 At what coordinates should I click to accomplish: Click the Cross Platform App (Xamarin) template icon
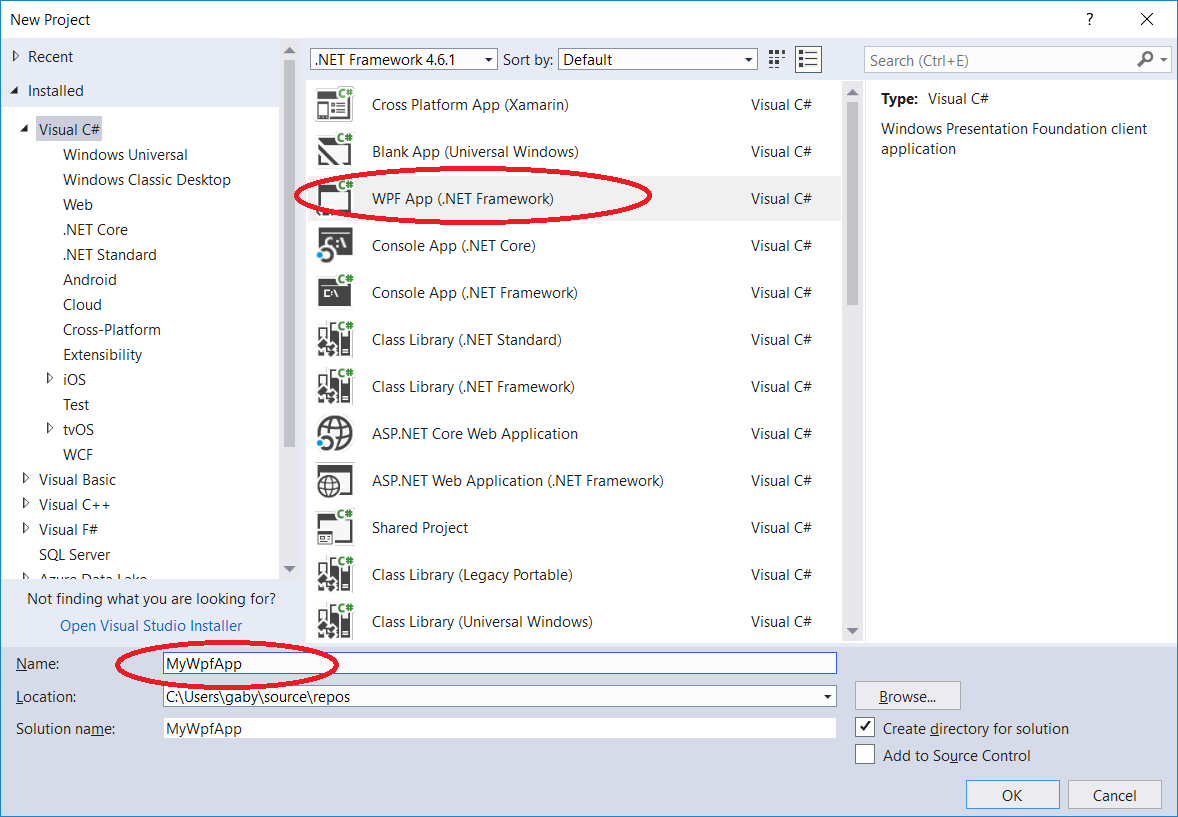(334, 104)
